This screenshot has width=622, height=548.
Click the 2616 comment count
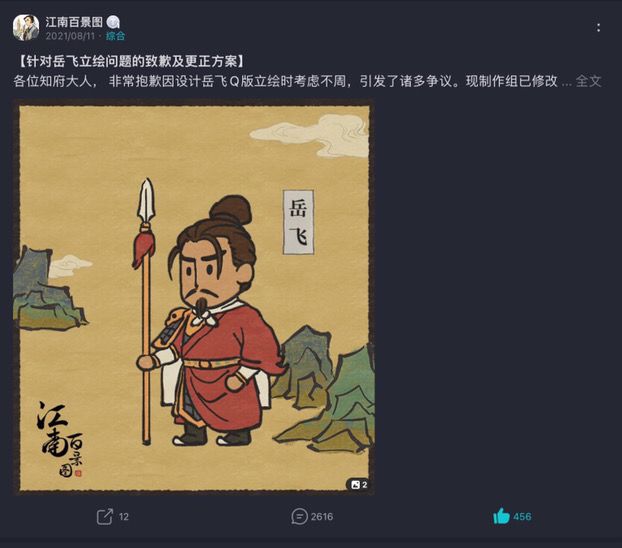click(x=322, y=517)
